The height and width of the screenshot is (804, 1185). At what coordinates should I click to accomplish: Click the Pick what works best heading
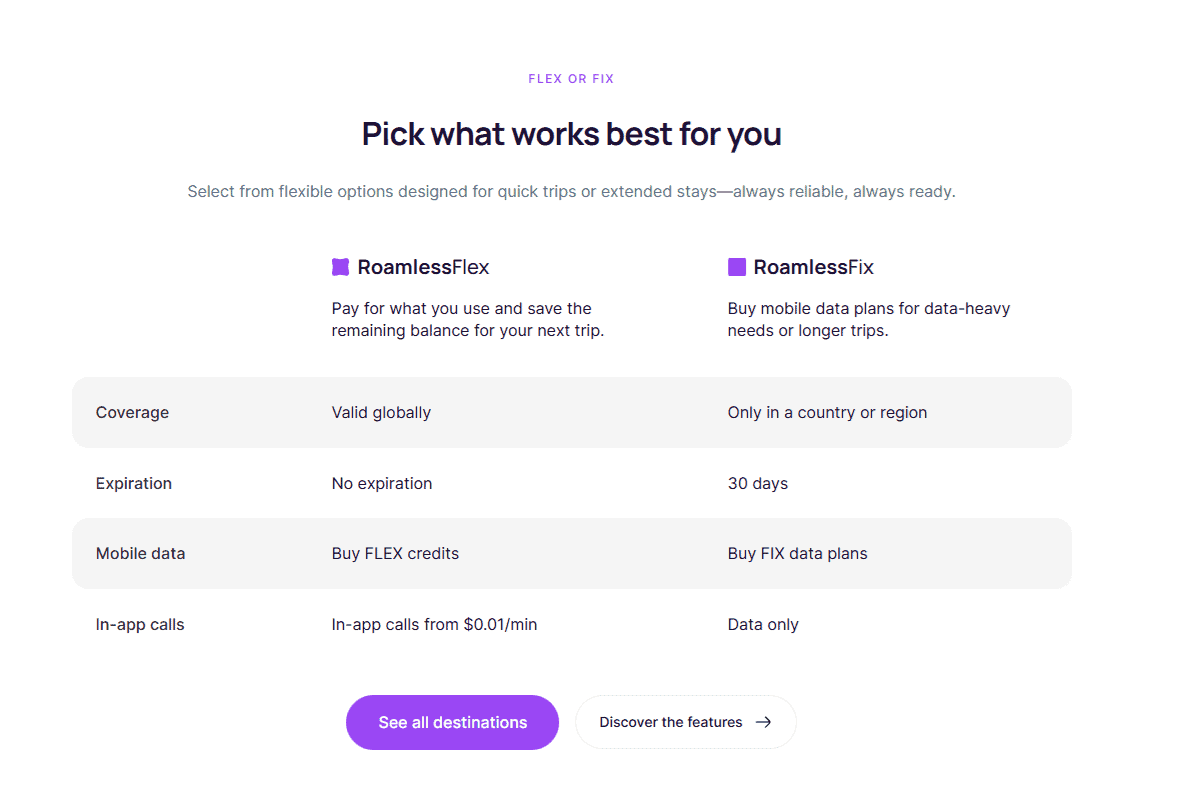coord(571,134)
